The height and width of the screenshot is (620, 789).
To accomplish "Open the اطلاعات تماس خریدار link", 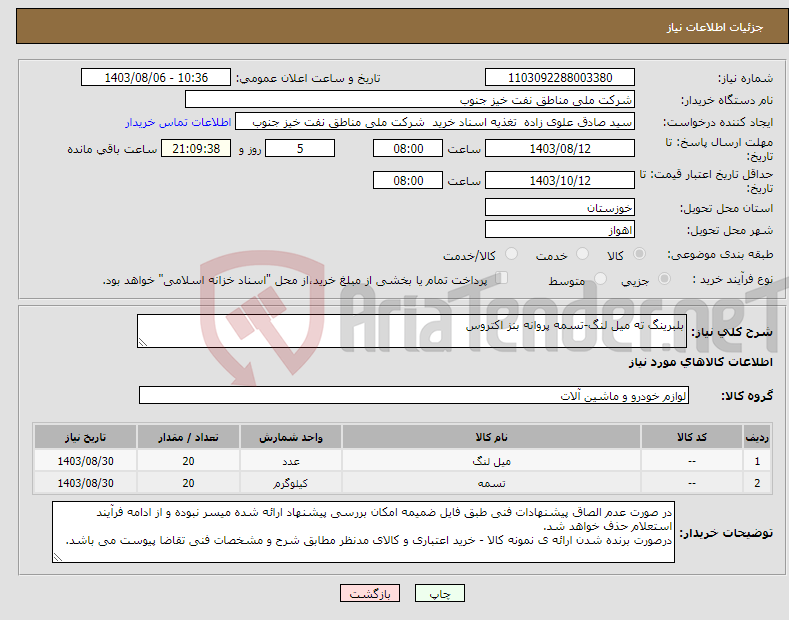I will coord(178,122).
